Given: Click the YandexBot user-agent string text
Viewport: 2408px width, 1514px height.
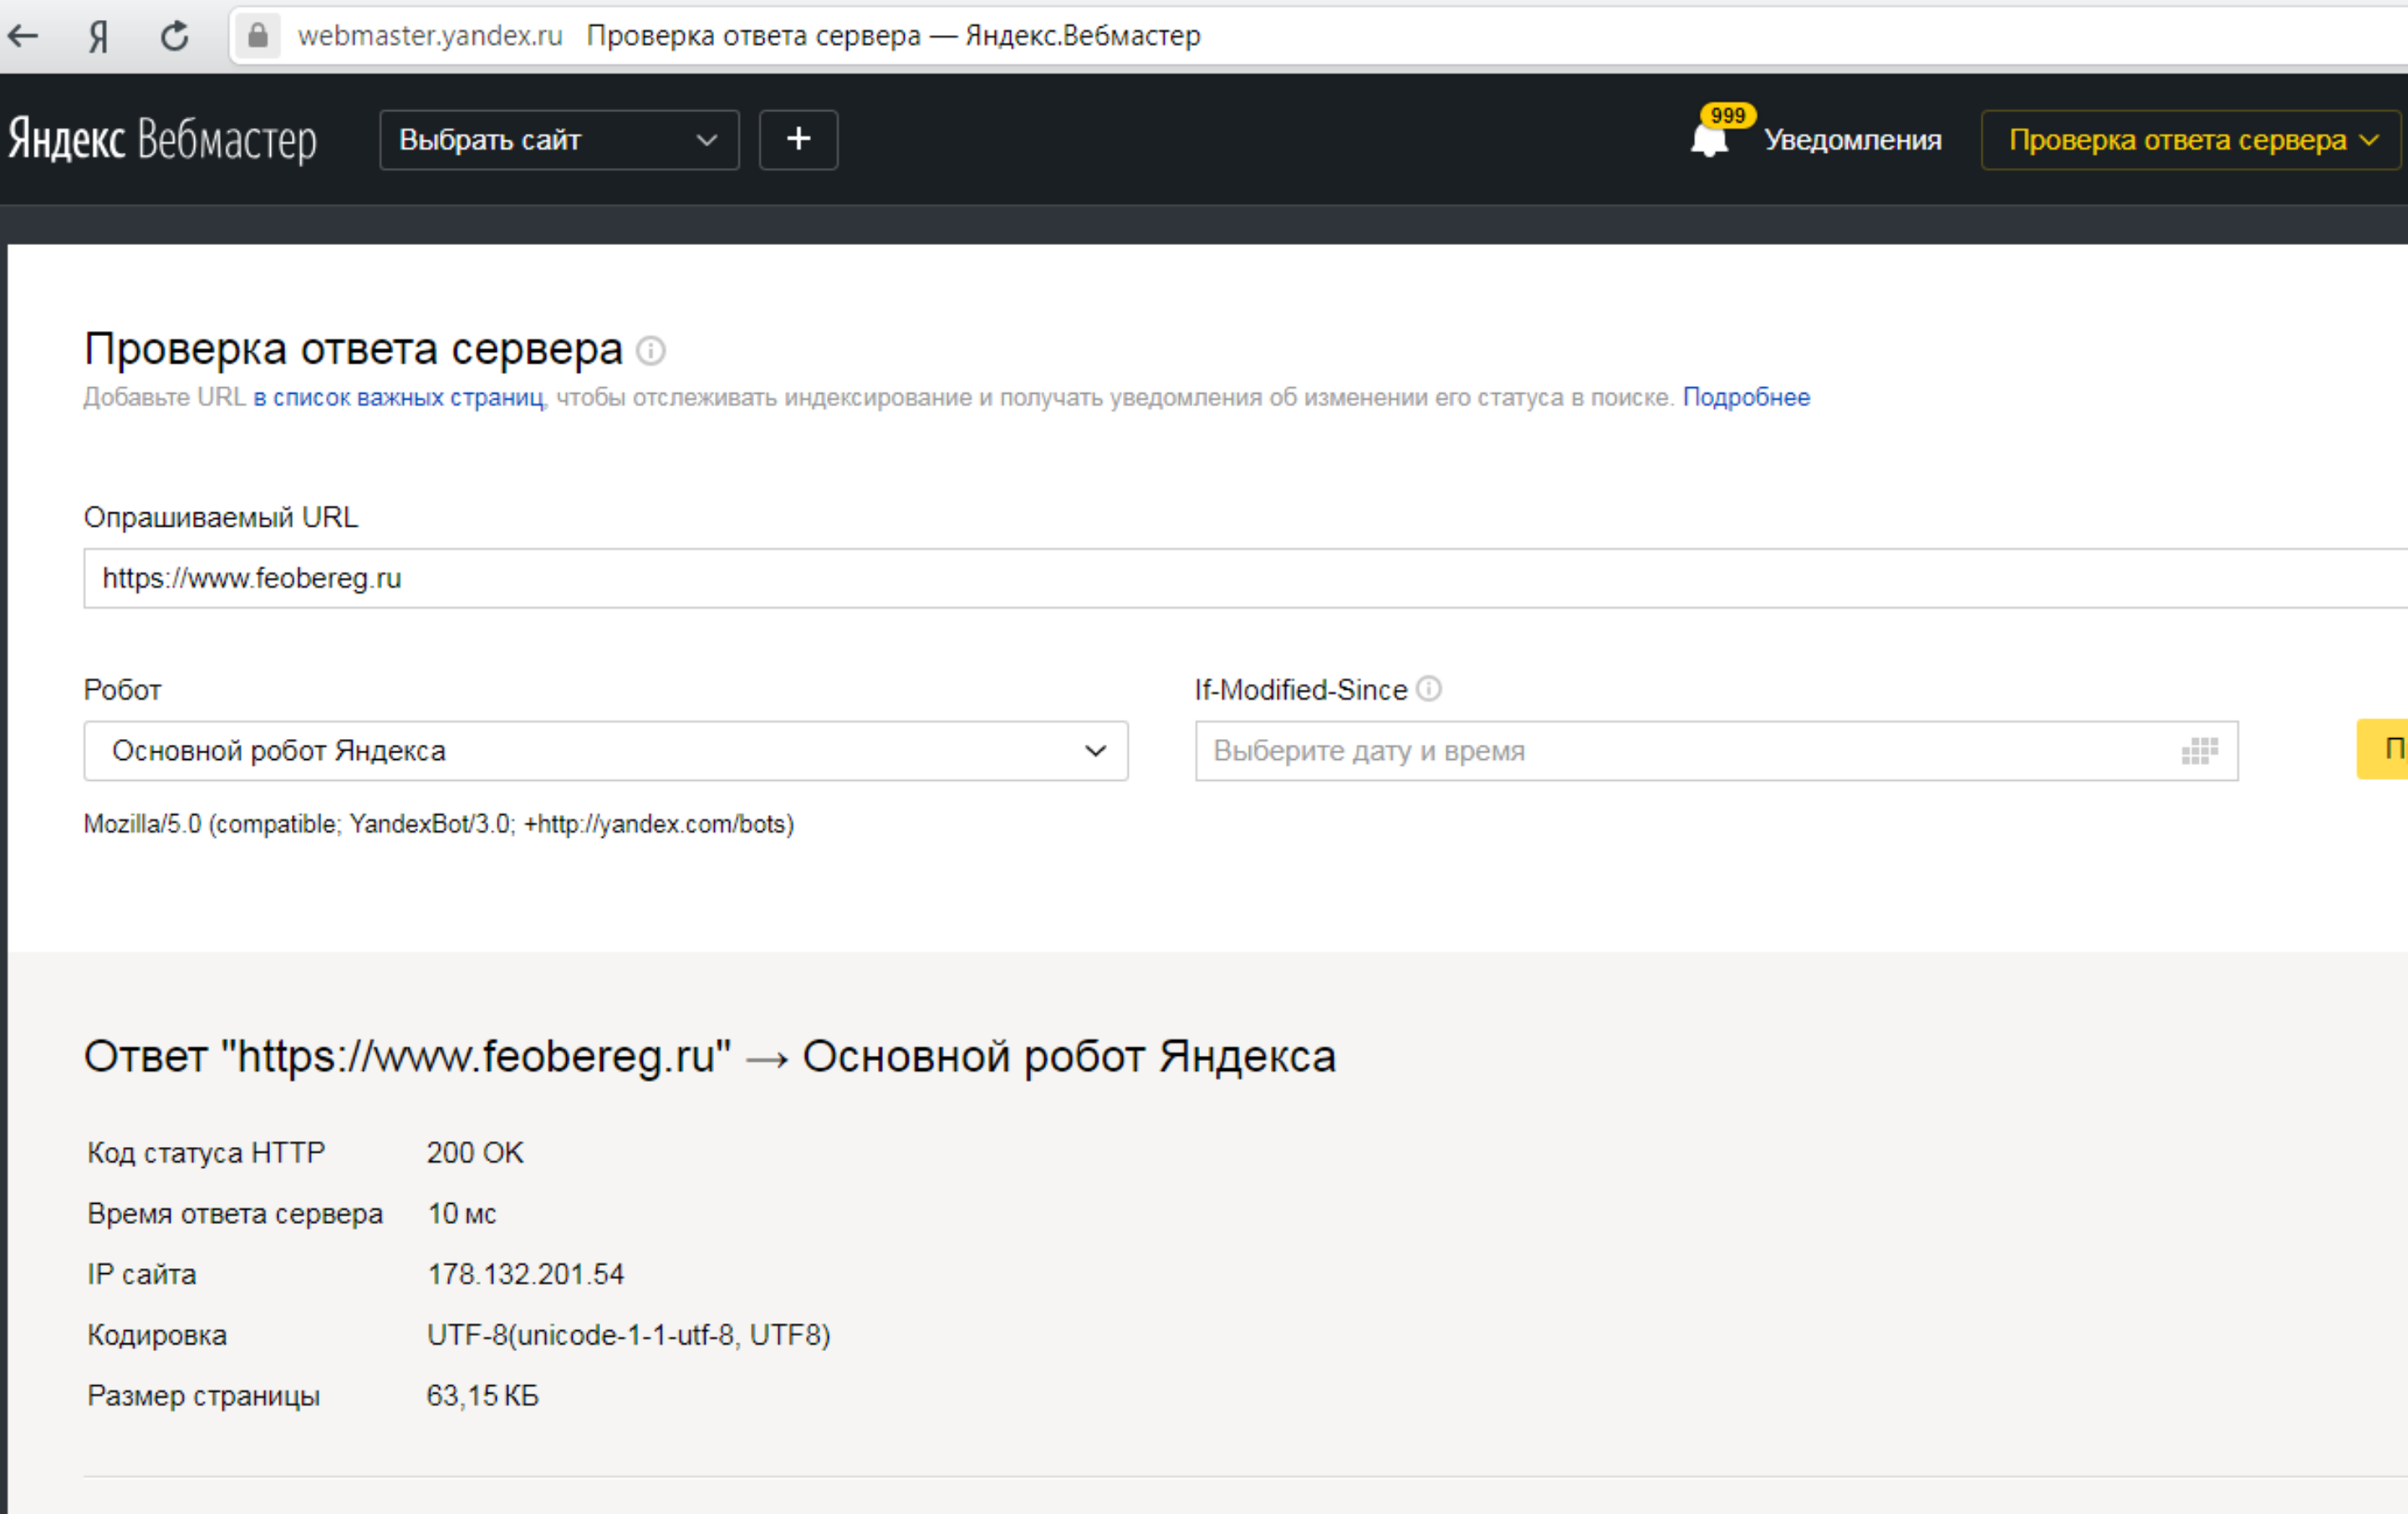Looking at the screenshot, I should click(439, 825).
